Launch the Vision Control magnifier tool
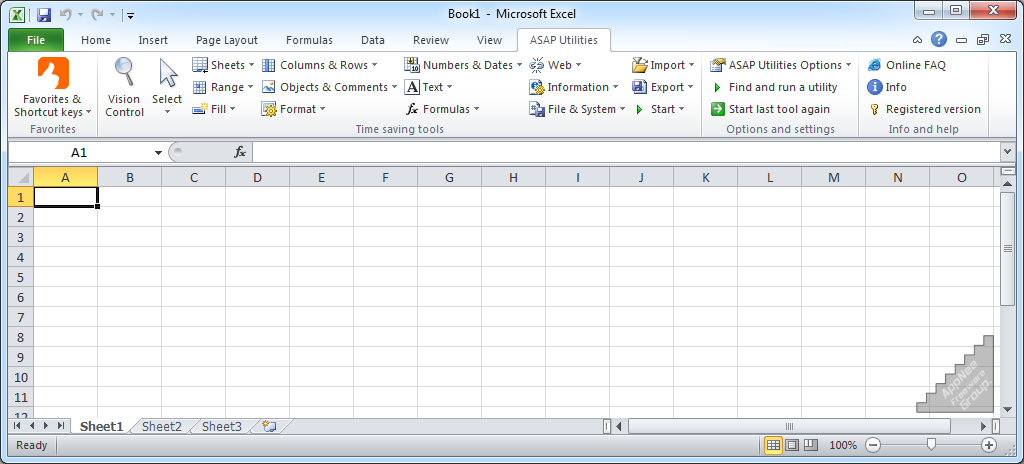The height and width of the screenshot is (464, 1024). point(123,87)
